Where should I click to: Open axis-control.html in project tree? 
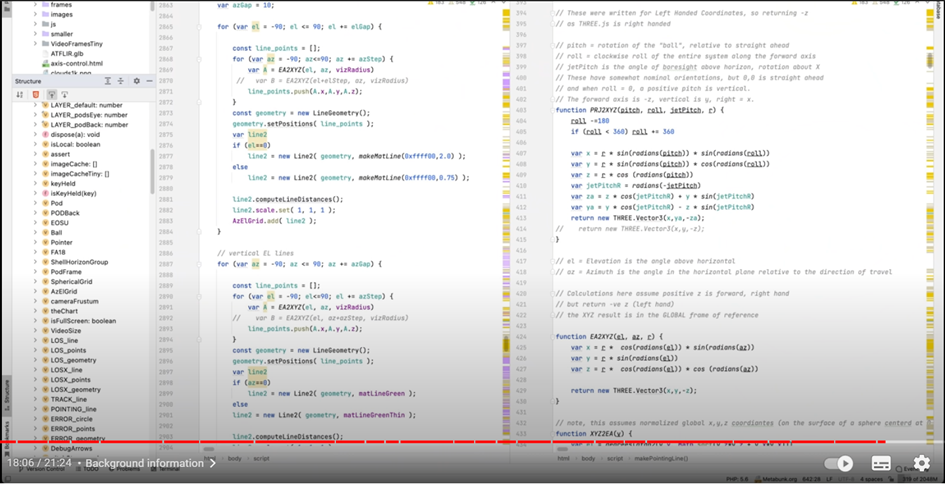pos(71,63)
